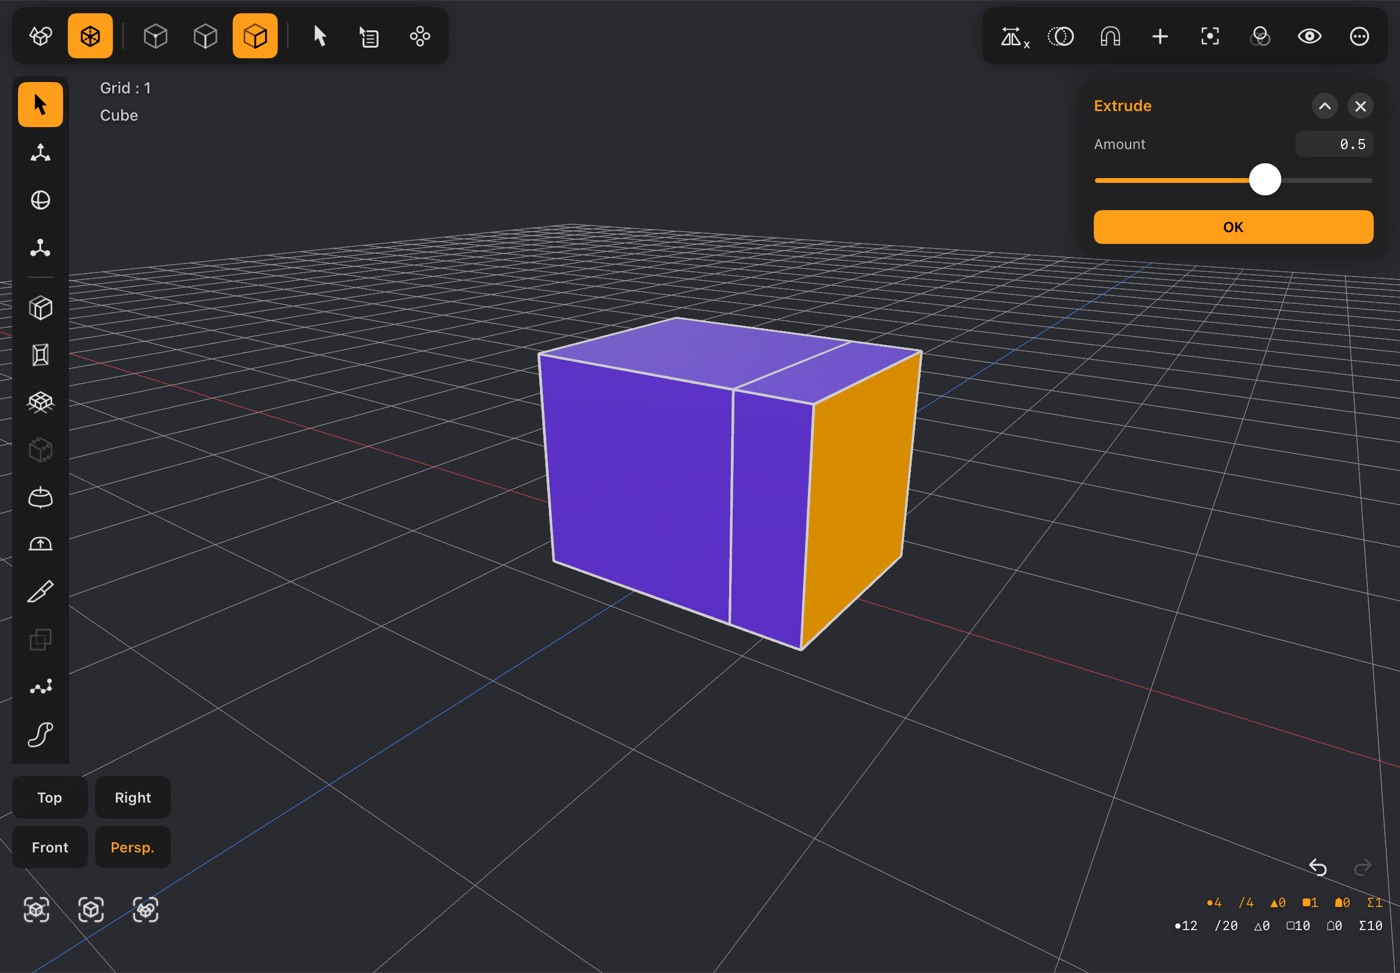
Task: Select the dome with up-arrow tool
Action: pos(40,544)
